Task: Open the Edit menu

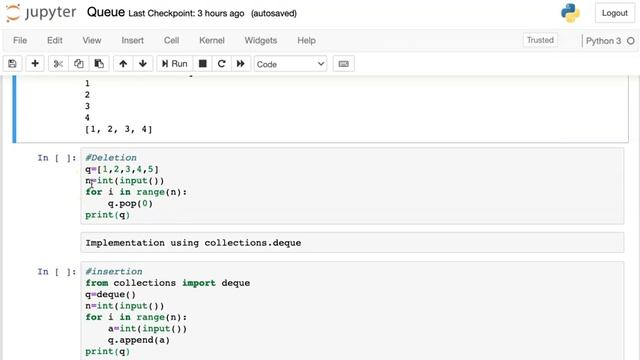Action: pyautogui.click(x=55, y=40)
